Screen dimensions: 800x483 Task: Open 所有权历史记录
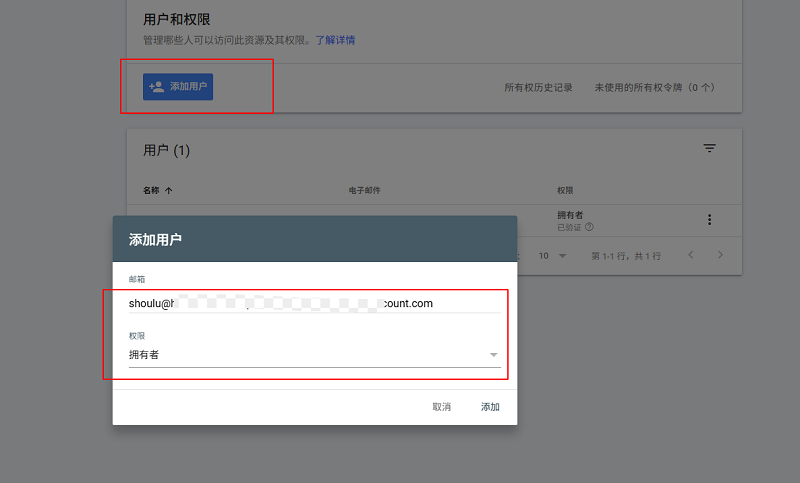[x=538, y=88]
